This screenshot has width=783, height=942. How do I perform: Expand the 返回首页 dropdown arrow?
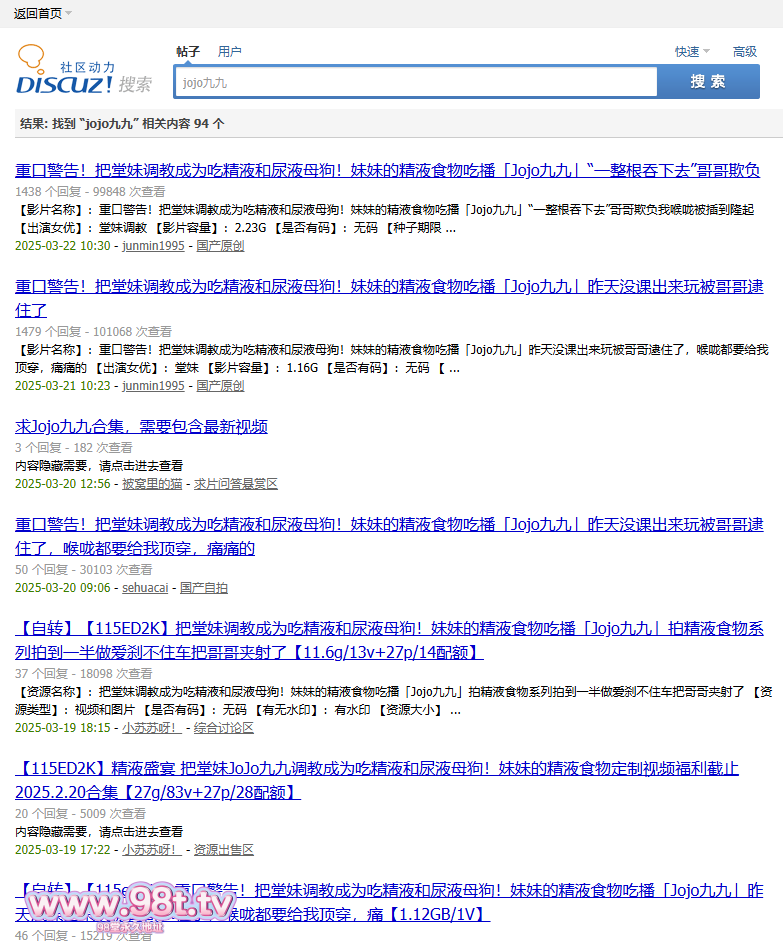tap(68, 13)
